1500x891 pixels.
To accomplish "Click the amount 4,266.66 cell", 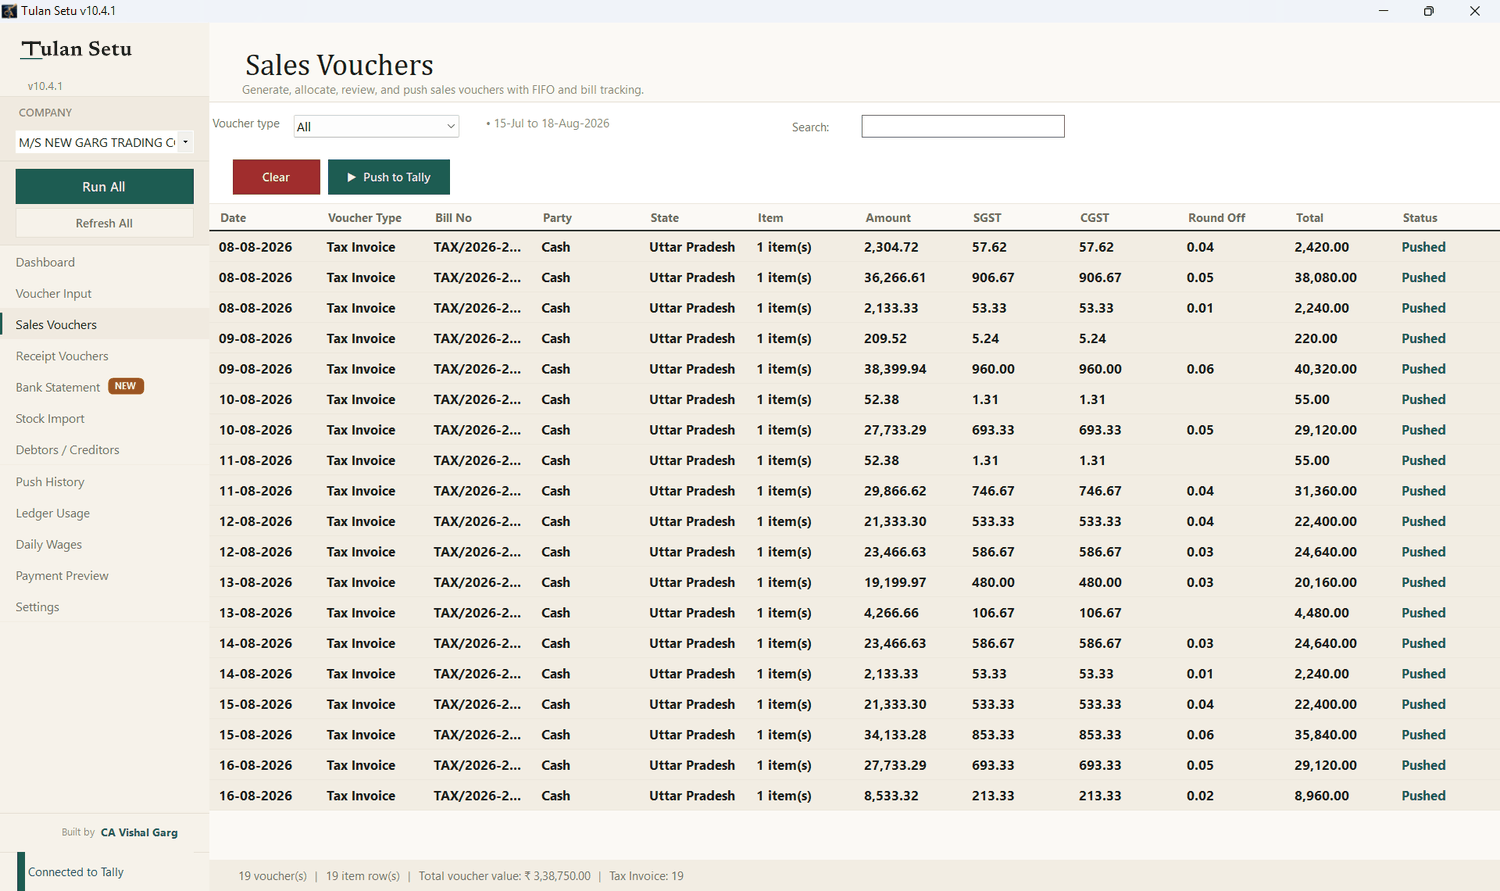I will tap(891, 613).
